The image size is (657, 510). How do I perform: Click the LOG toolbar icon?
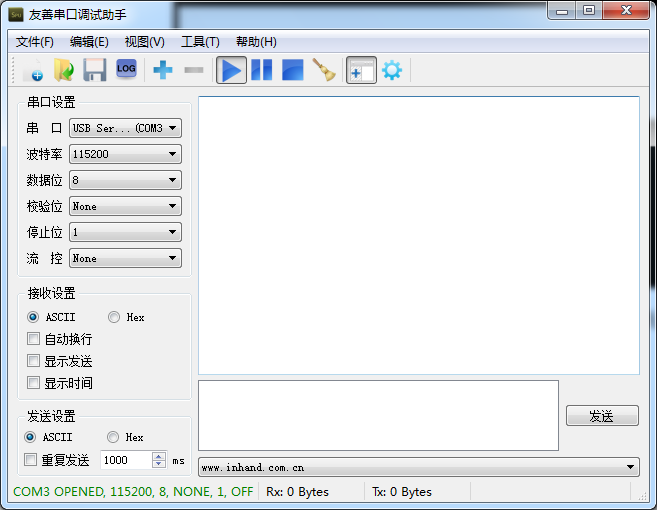pos(125,69)
